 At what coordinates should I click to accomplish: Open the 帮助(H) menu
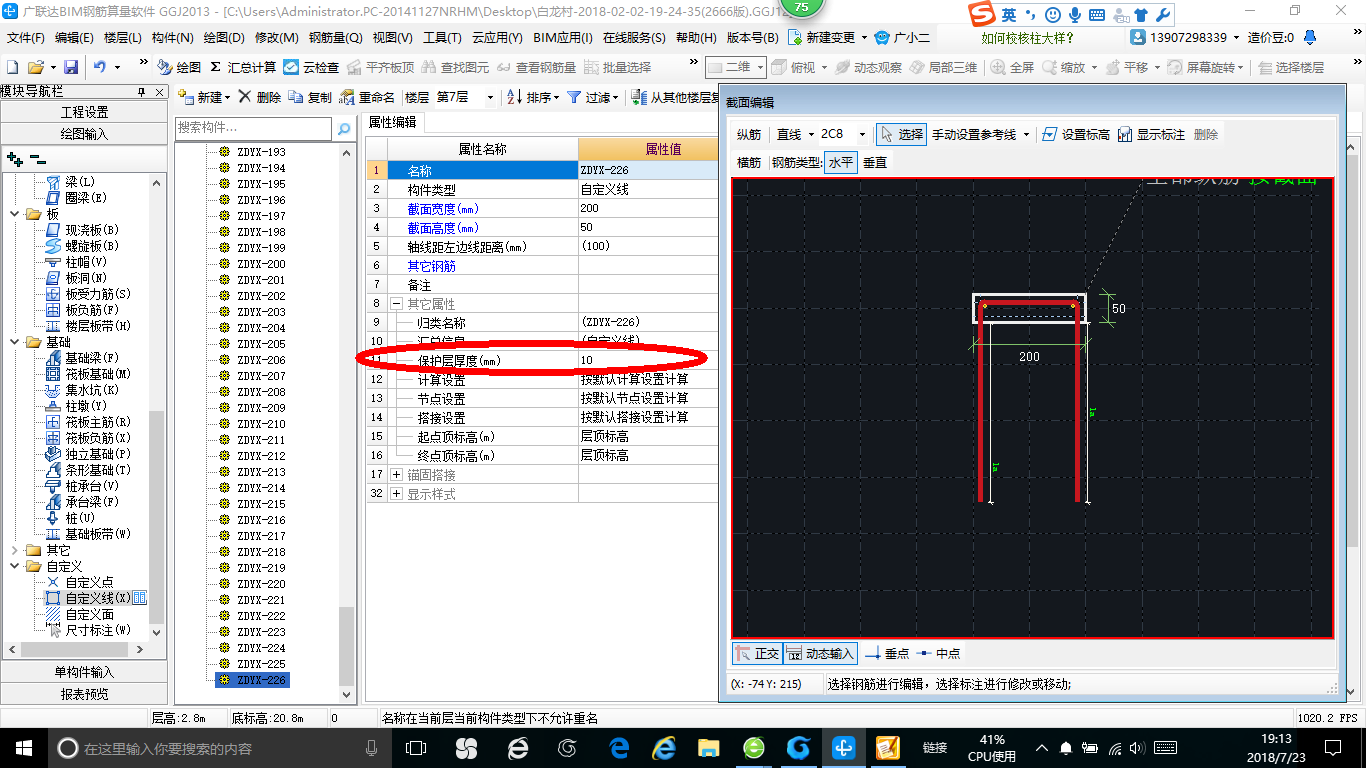pos(697,37)
